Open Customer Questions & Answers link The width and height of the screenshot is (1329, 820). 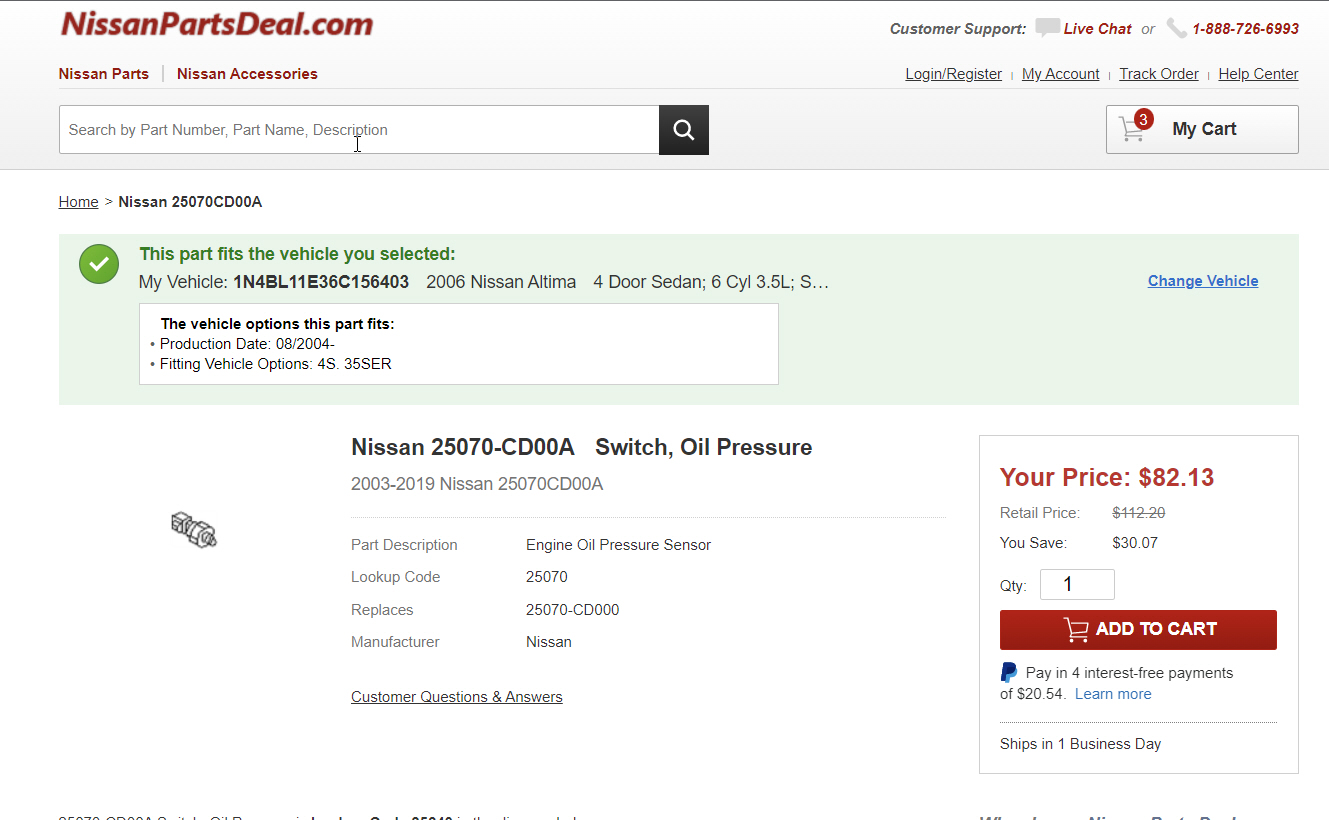[456, 697]
